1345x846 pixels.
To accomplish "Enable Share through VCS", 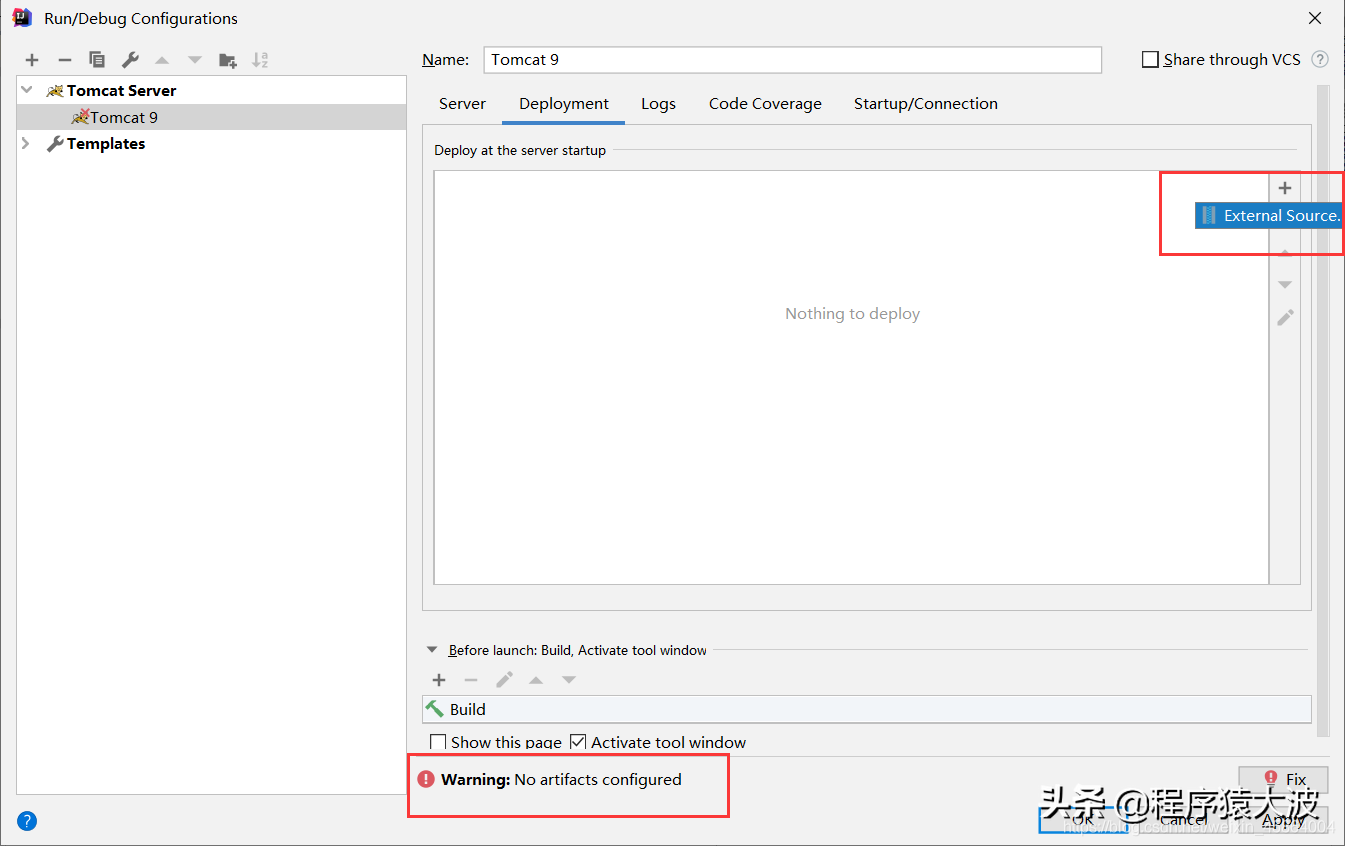I will coord(1150,60).
